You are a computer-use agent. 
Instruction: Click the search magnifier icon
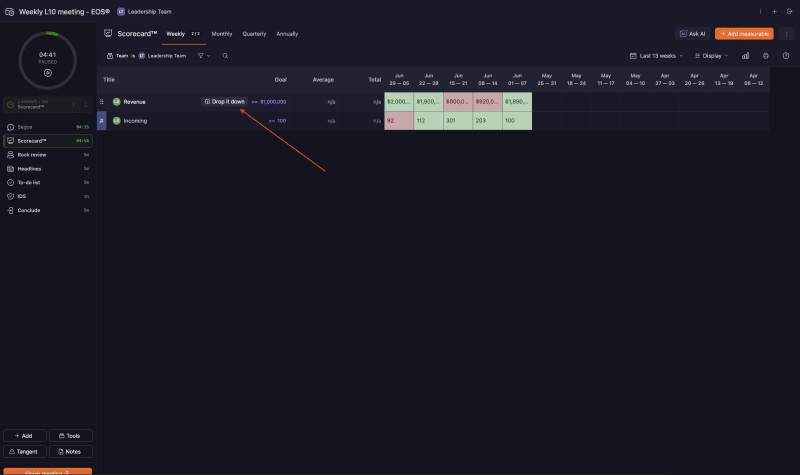pyautogui.click(x=225, y=56)
